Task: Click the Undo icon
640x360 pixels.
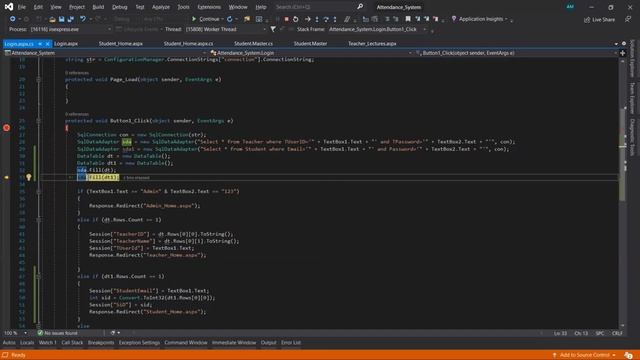Action: (83, 19)
